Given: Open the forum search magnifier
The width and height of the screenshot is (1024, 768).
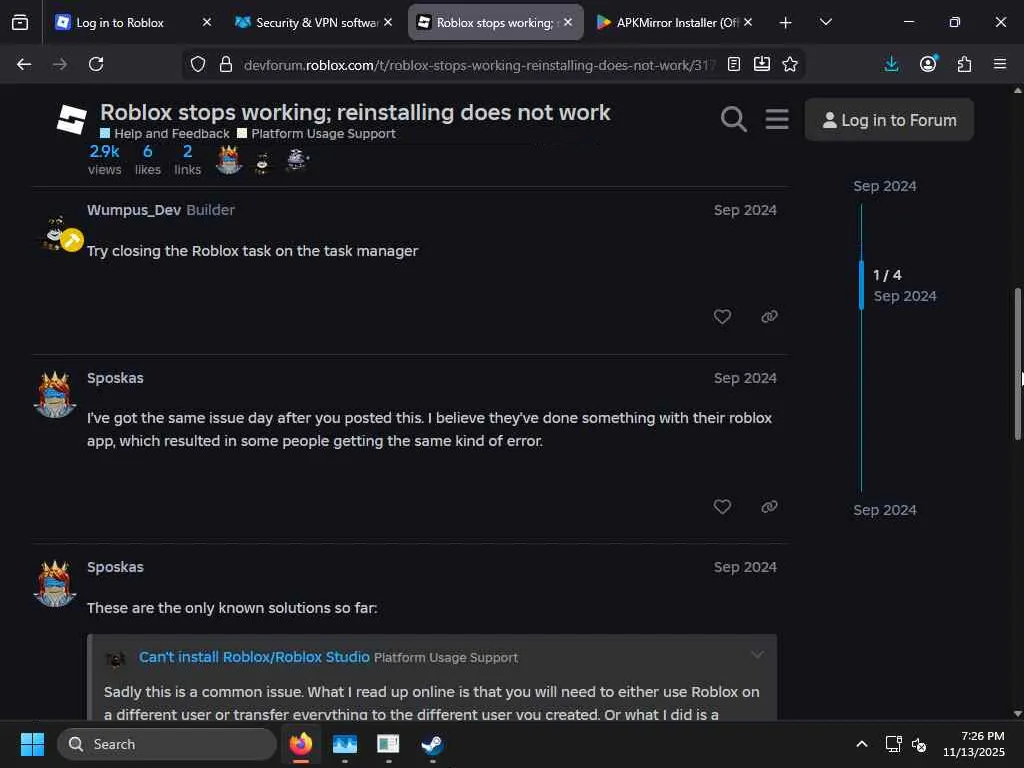Looking at the screenshot, I should tap(733, 120).
